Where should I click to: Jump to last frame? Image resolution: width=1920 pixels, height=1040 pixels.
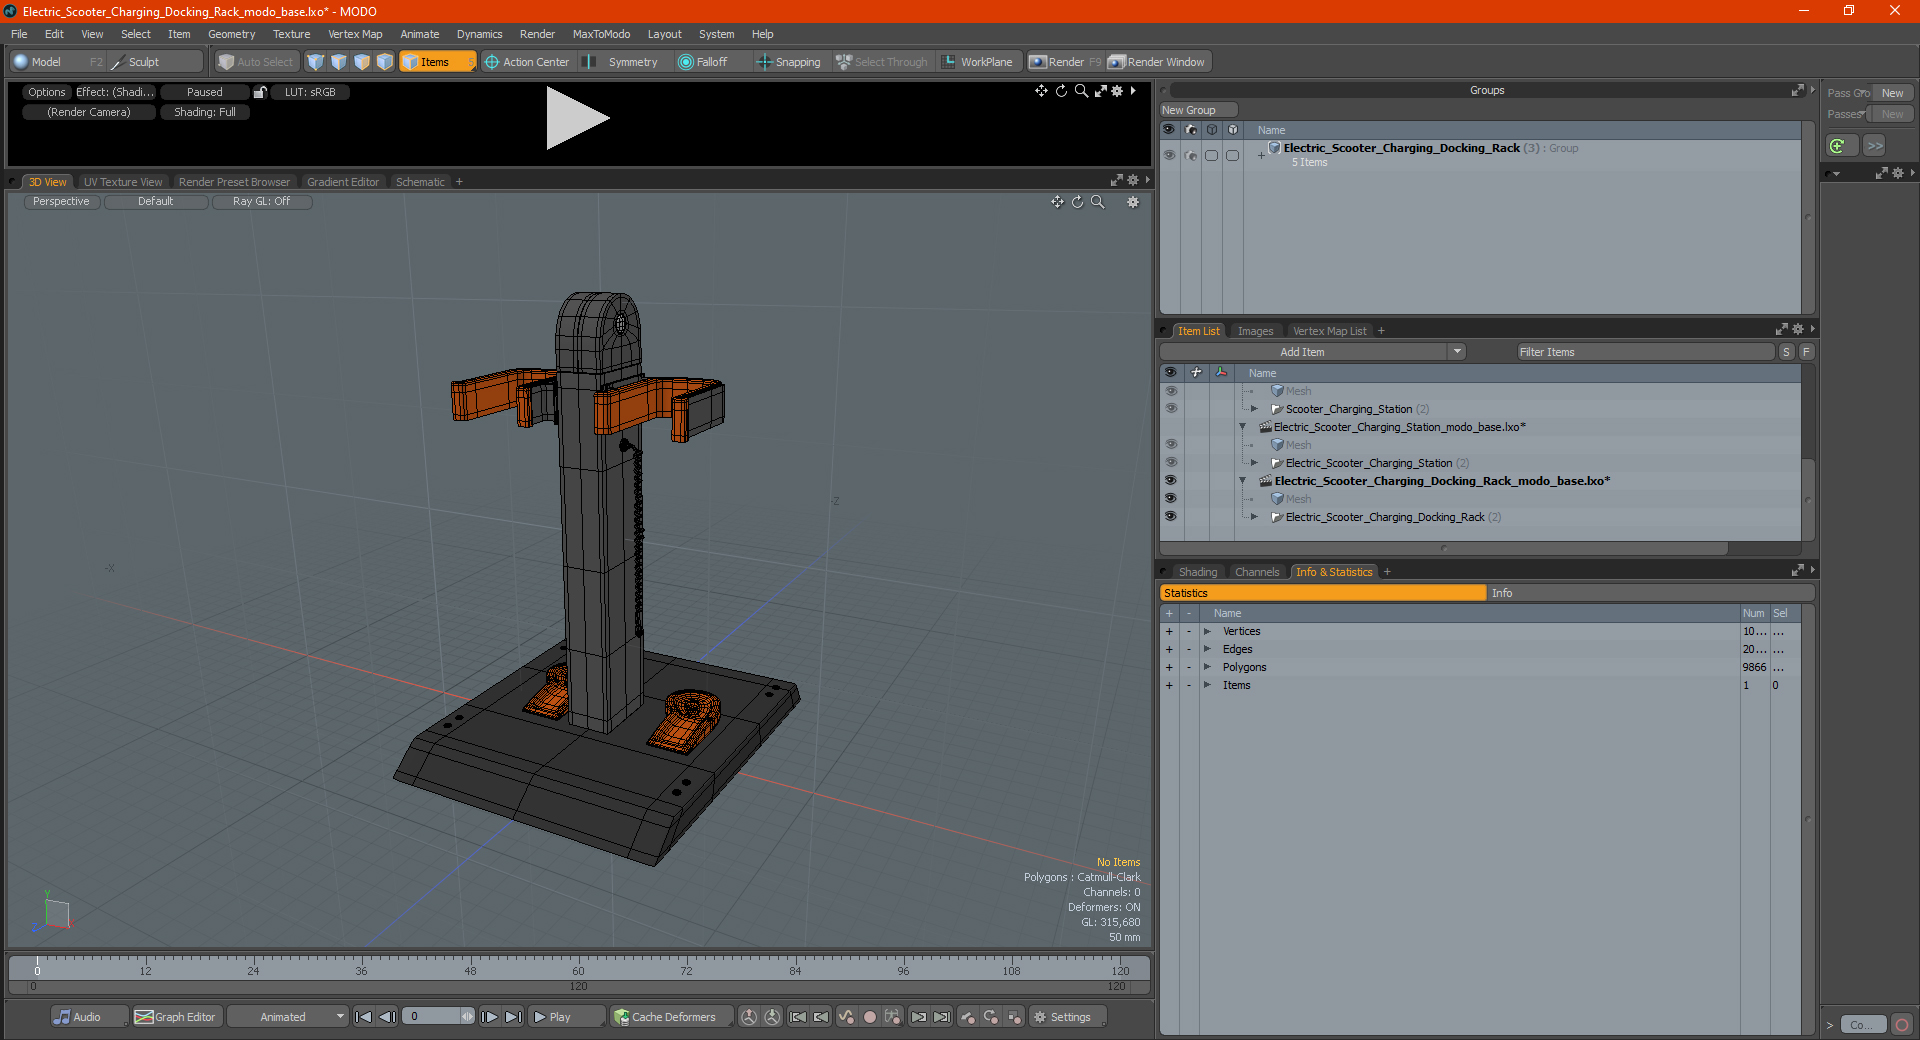click(x=513, y=1017)
